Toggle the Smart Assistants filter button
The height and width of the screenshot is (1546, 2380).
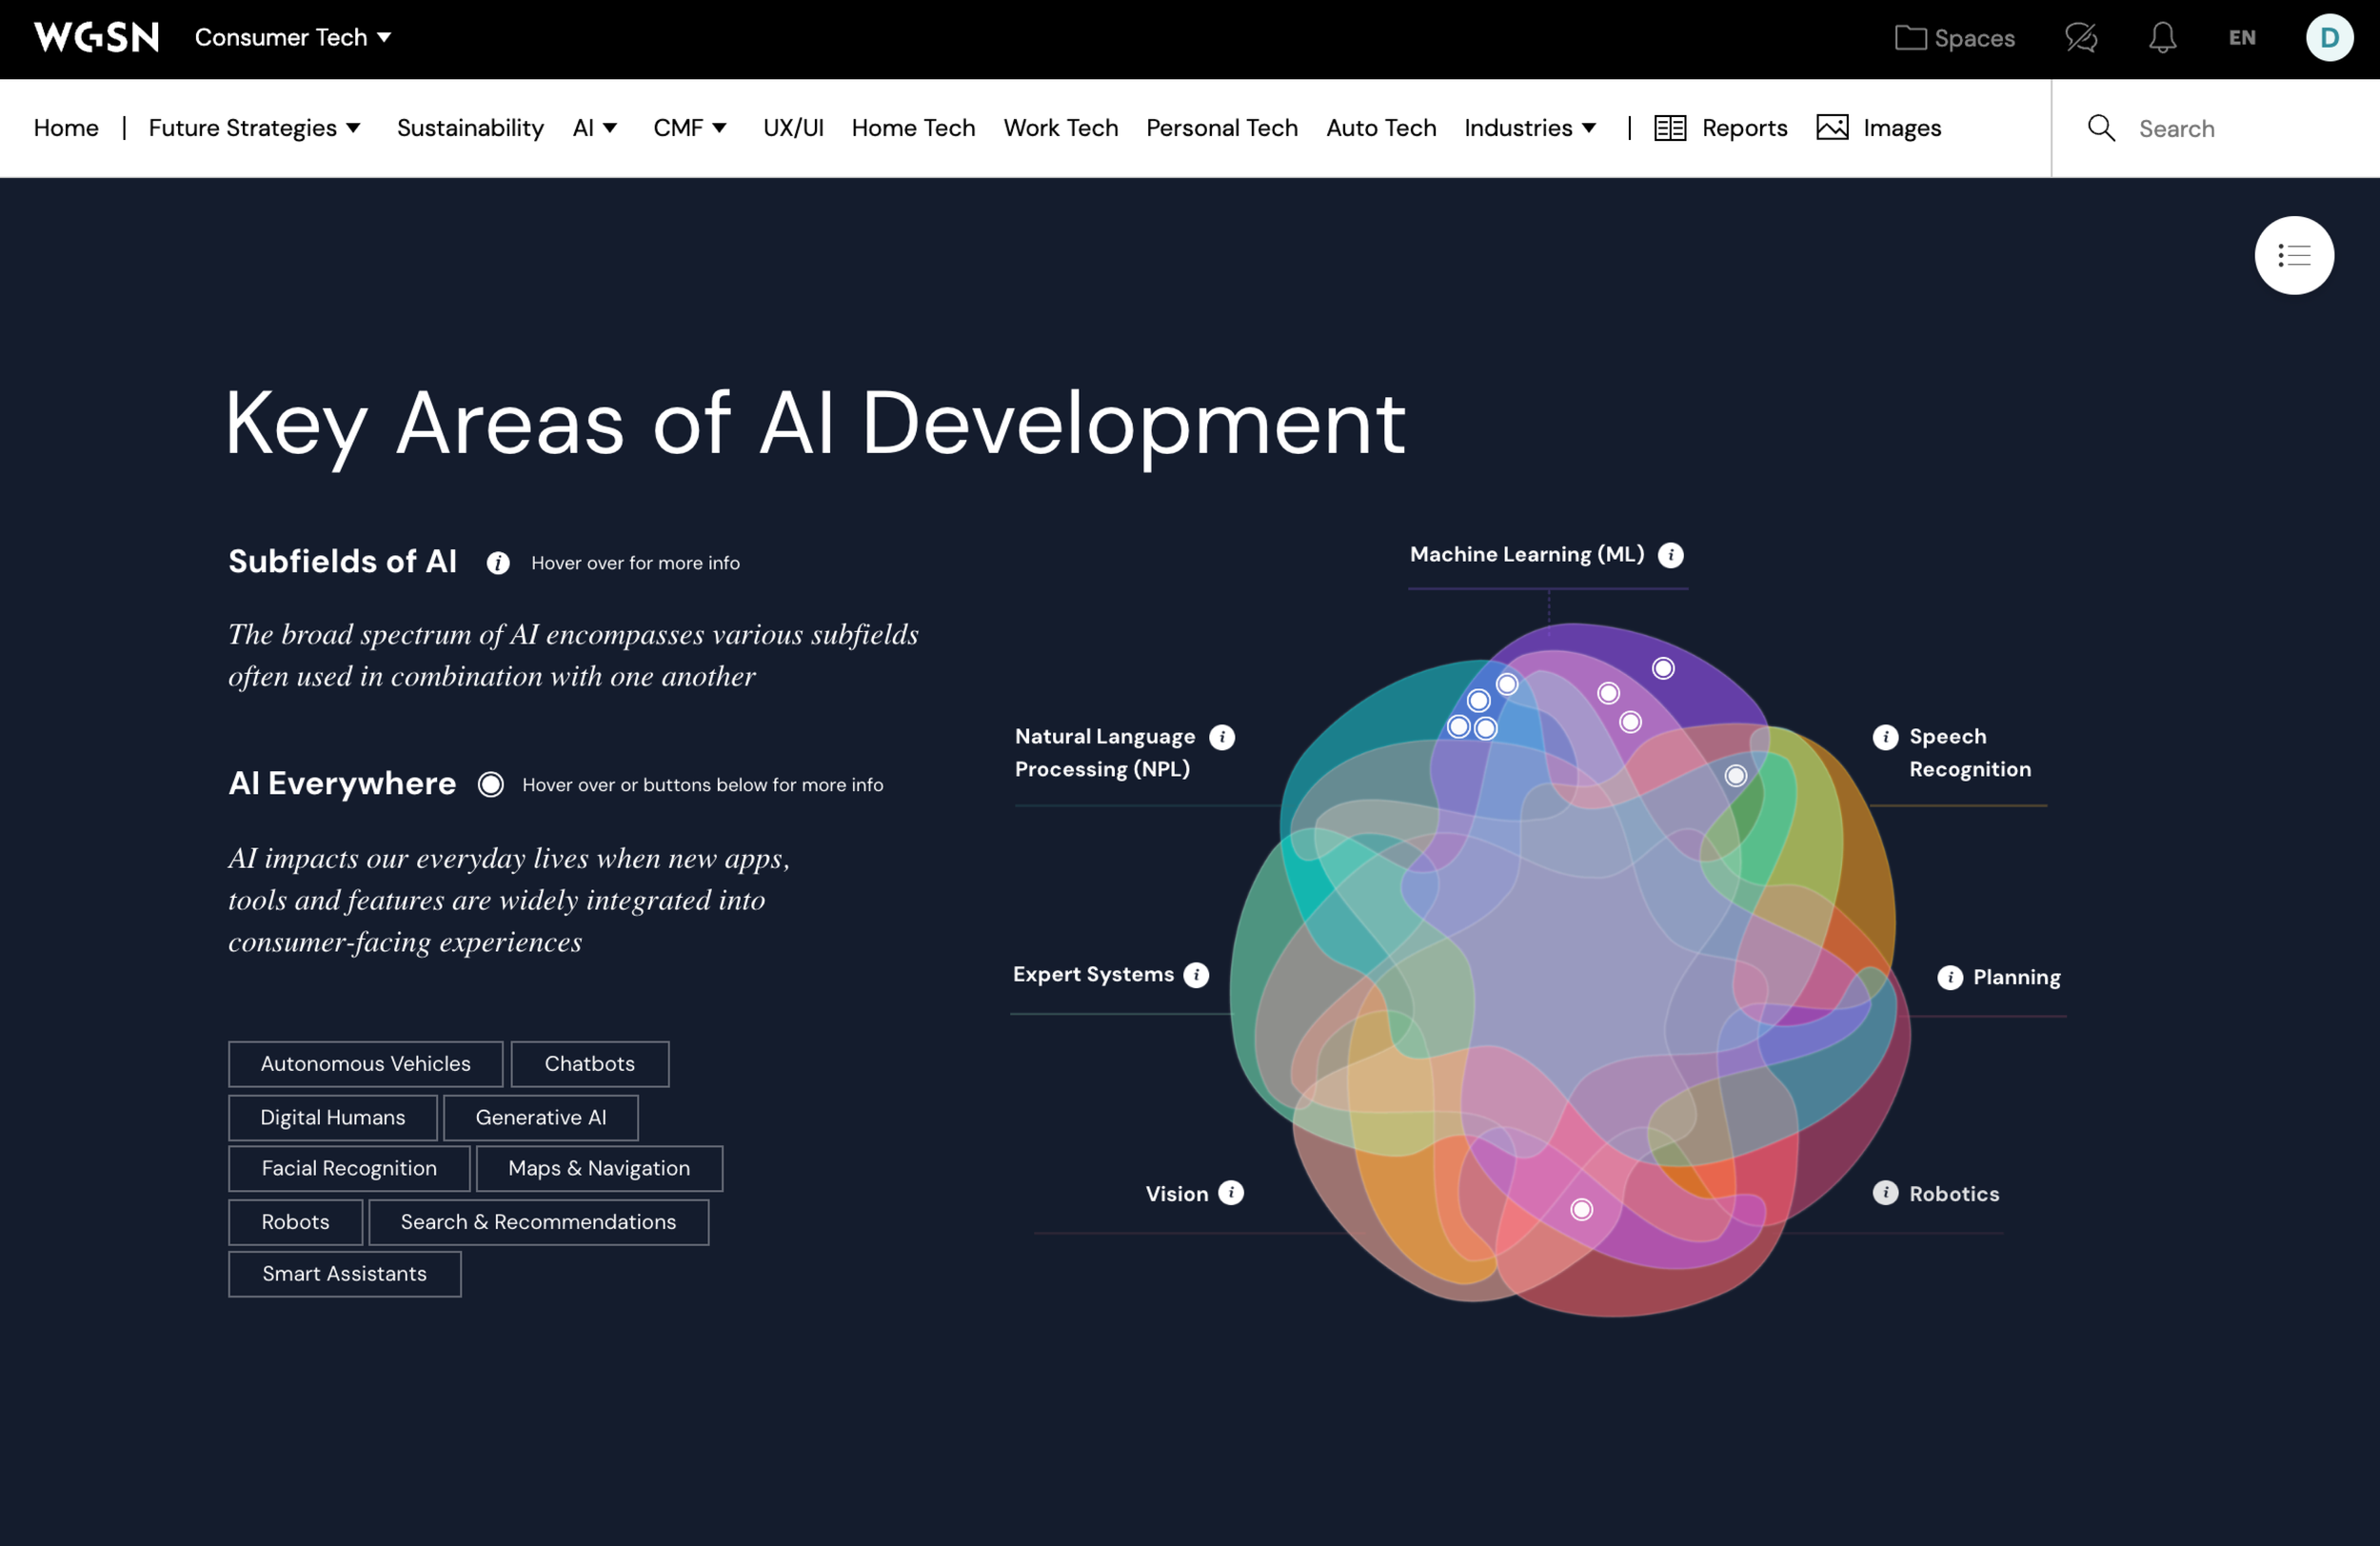344,1274
